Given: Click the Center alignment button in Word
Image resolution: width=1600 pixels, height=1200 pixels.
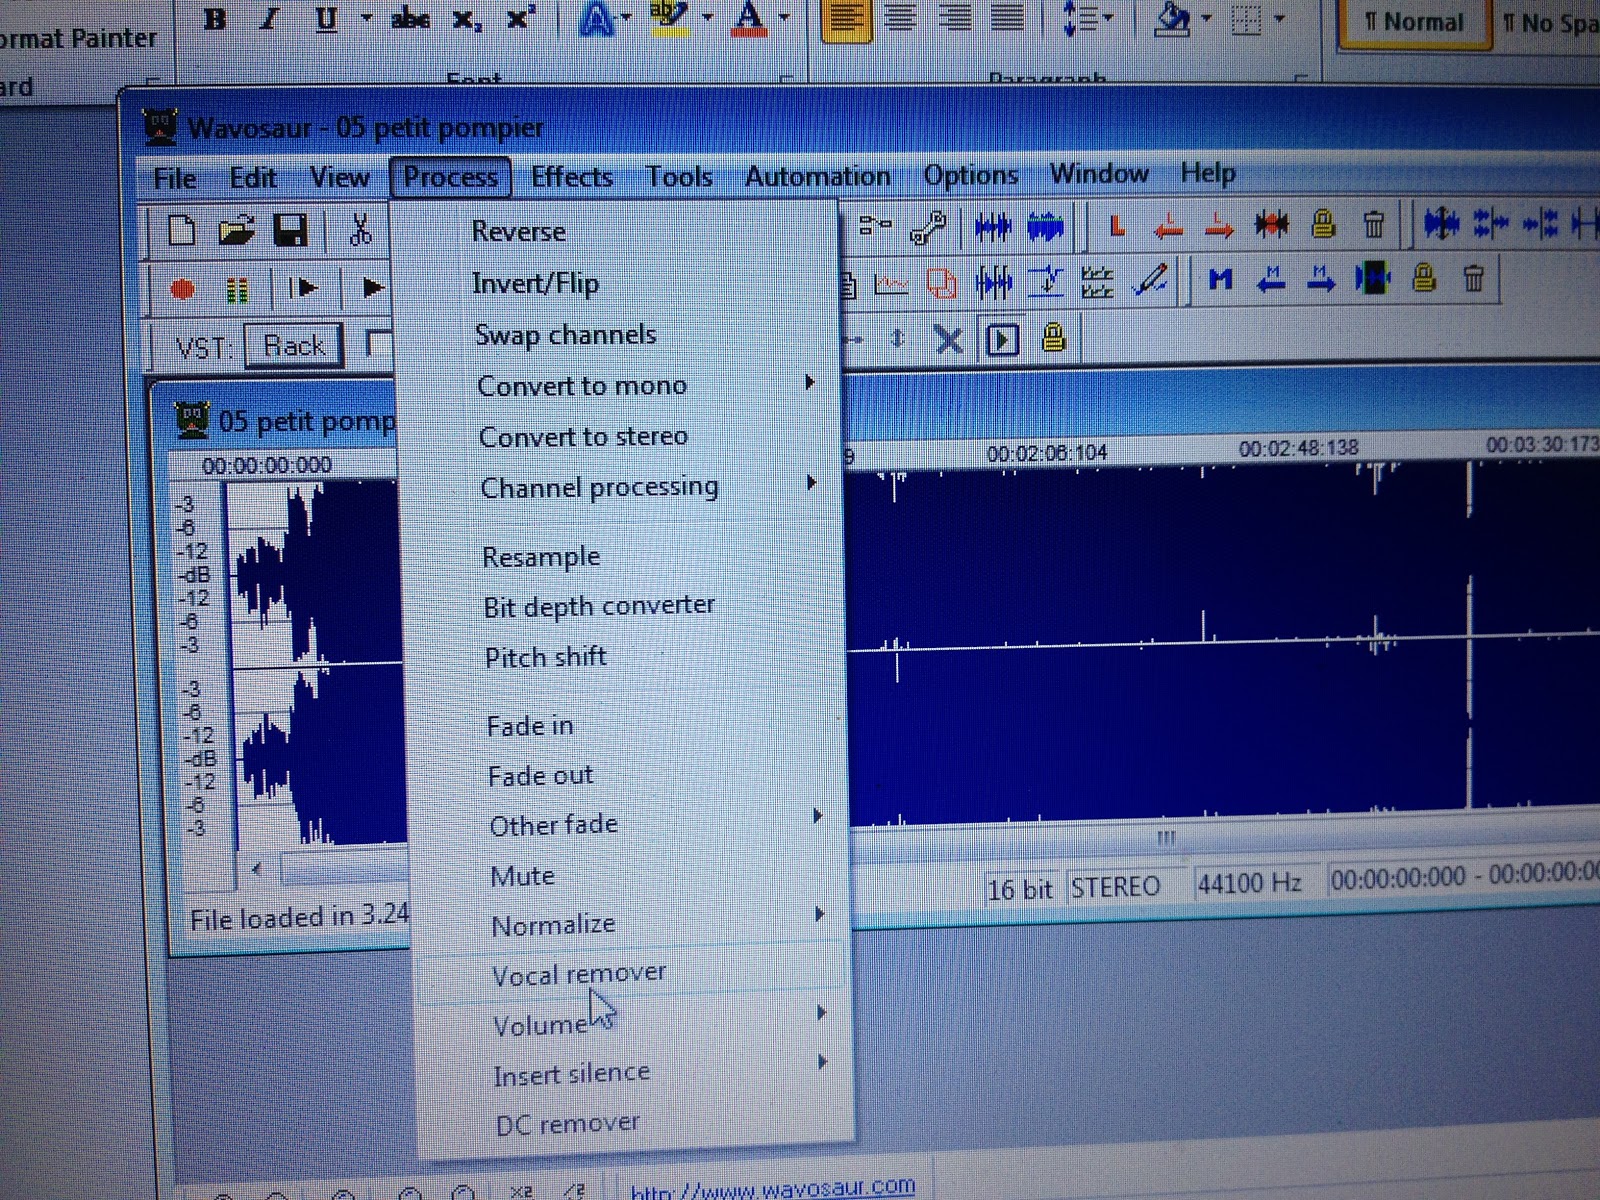Looking at the screenshot, I should (900, 19).
